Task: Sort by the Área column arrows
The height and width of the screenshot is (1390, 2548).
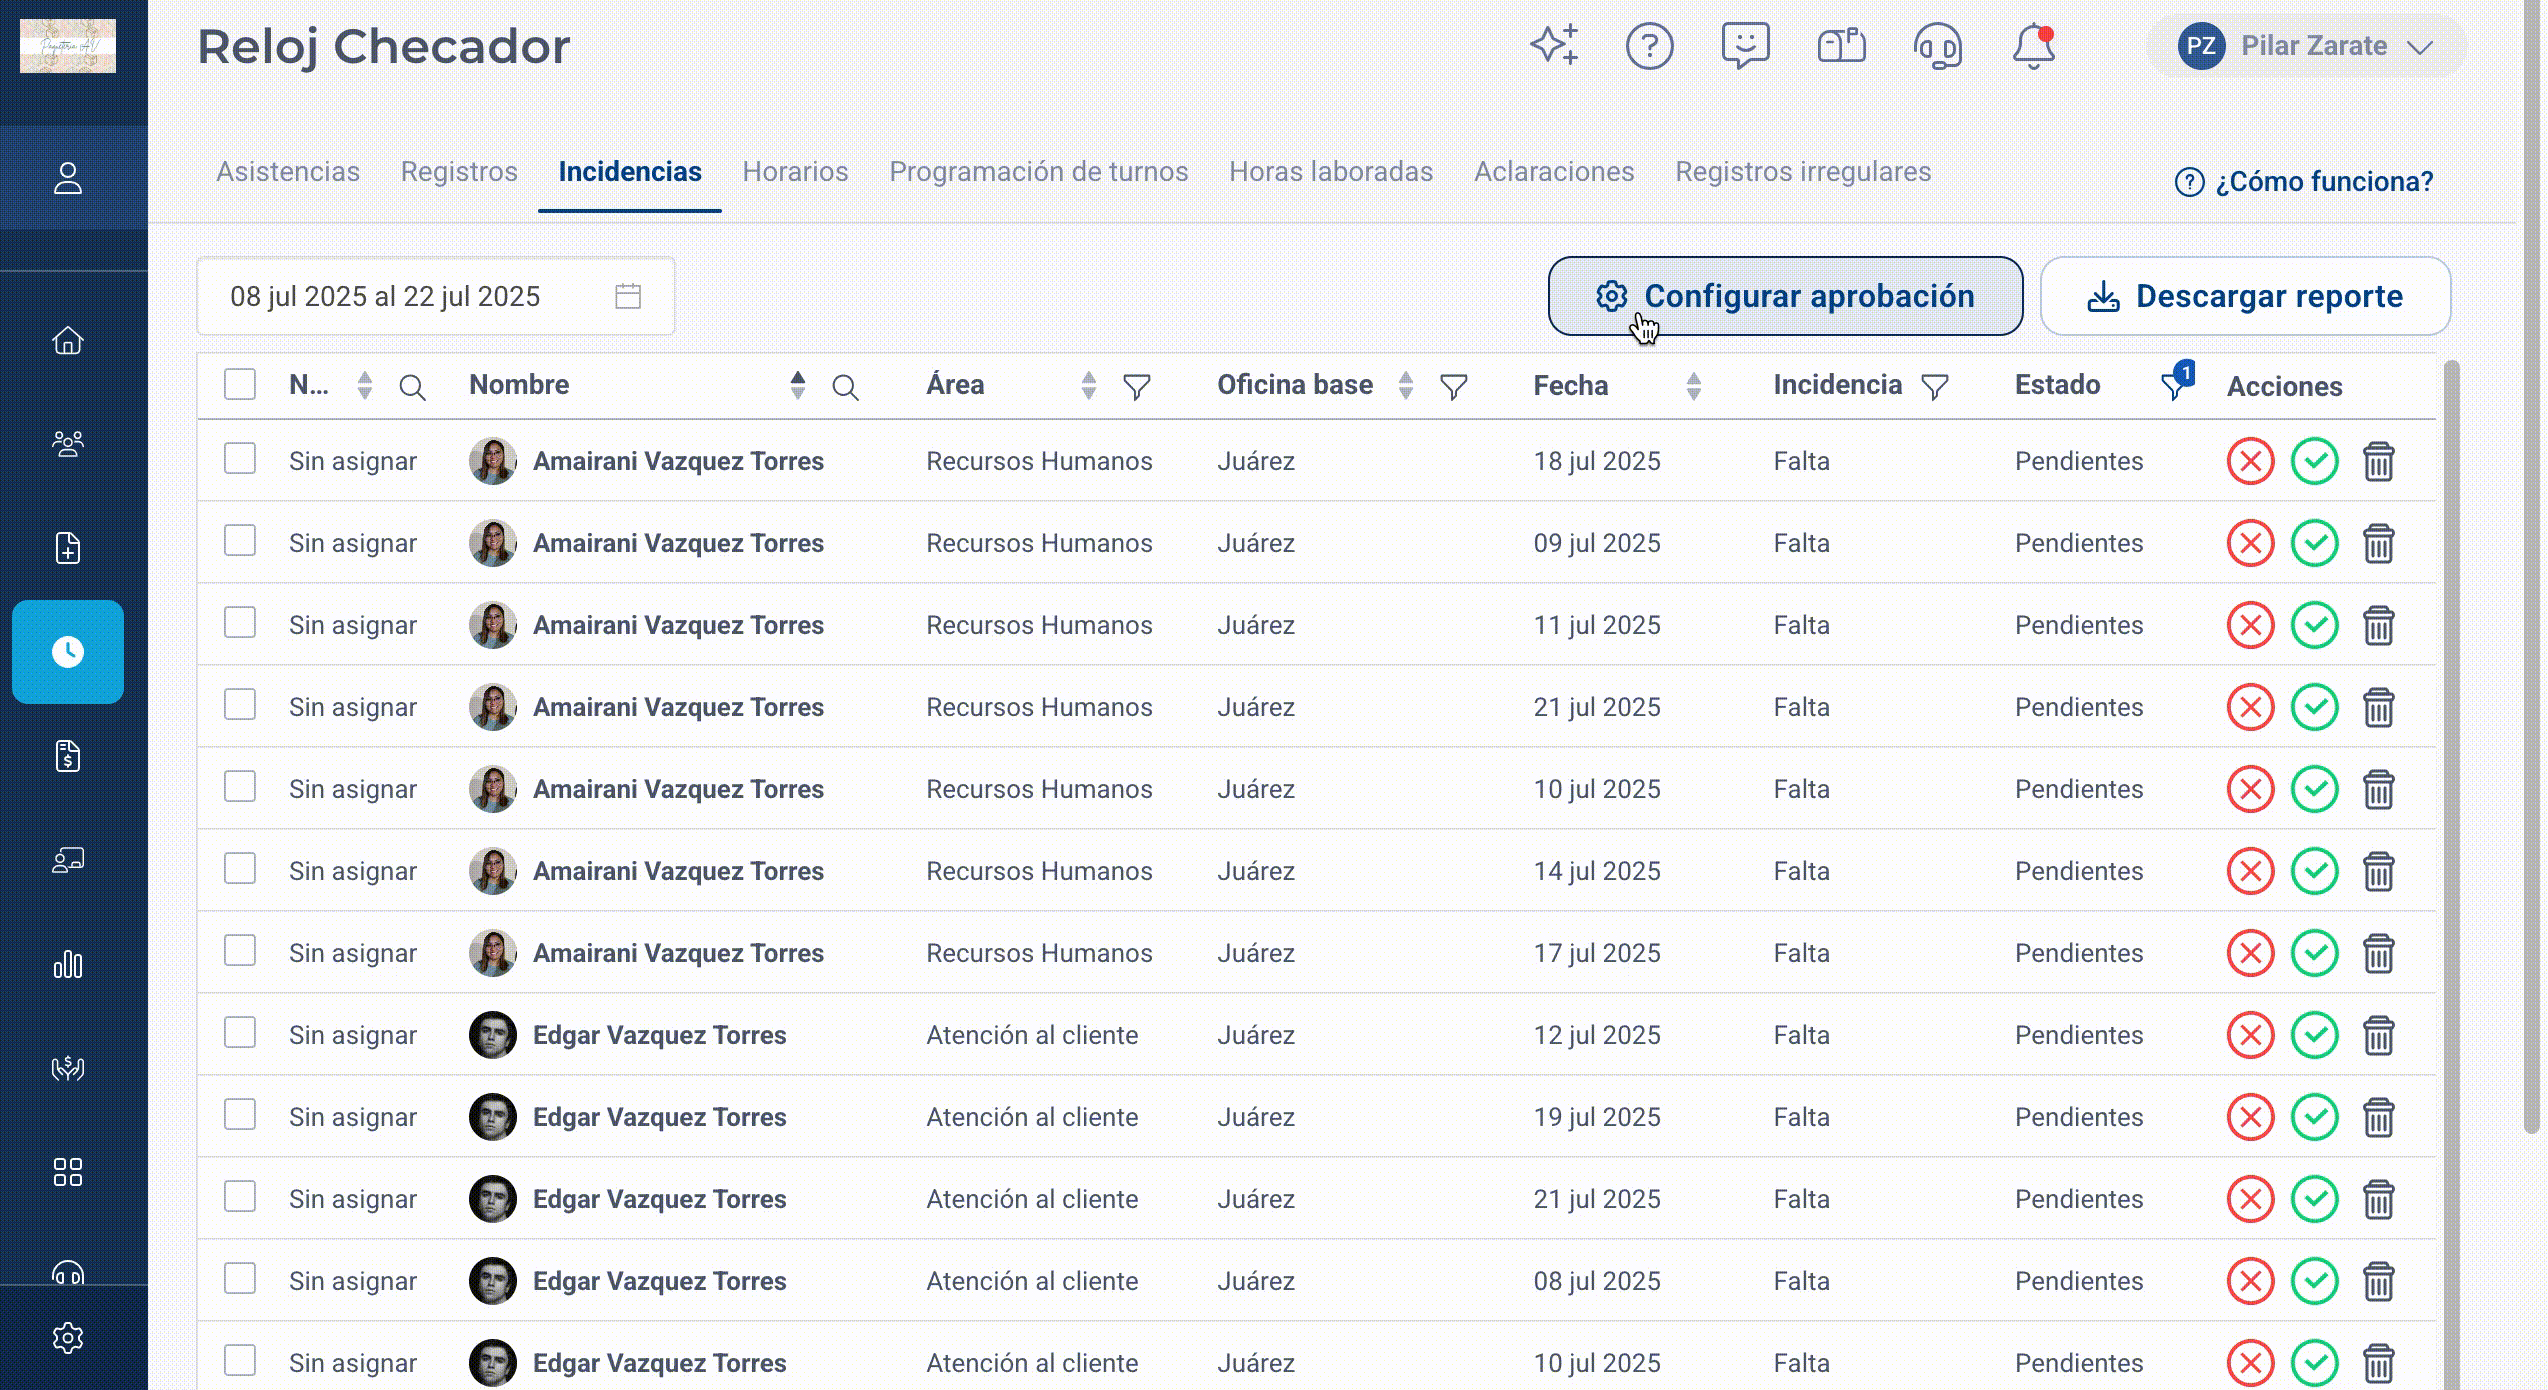Action: (x=1089, y=386)
